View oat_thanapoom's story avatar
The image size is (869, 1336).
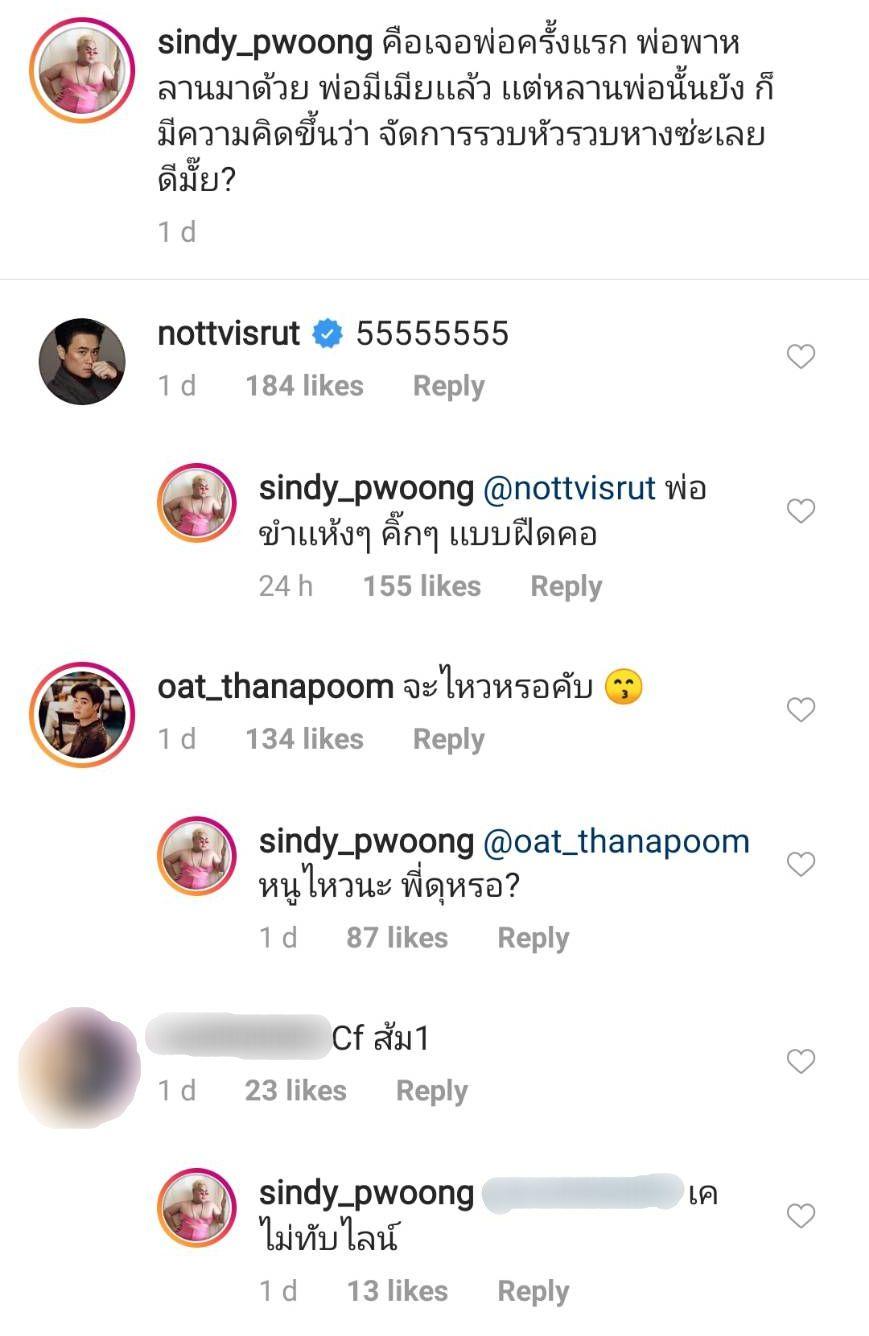point(82,714)
